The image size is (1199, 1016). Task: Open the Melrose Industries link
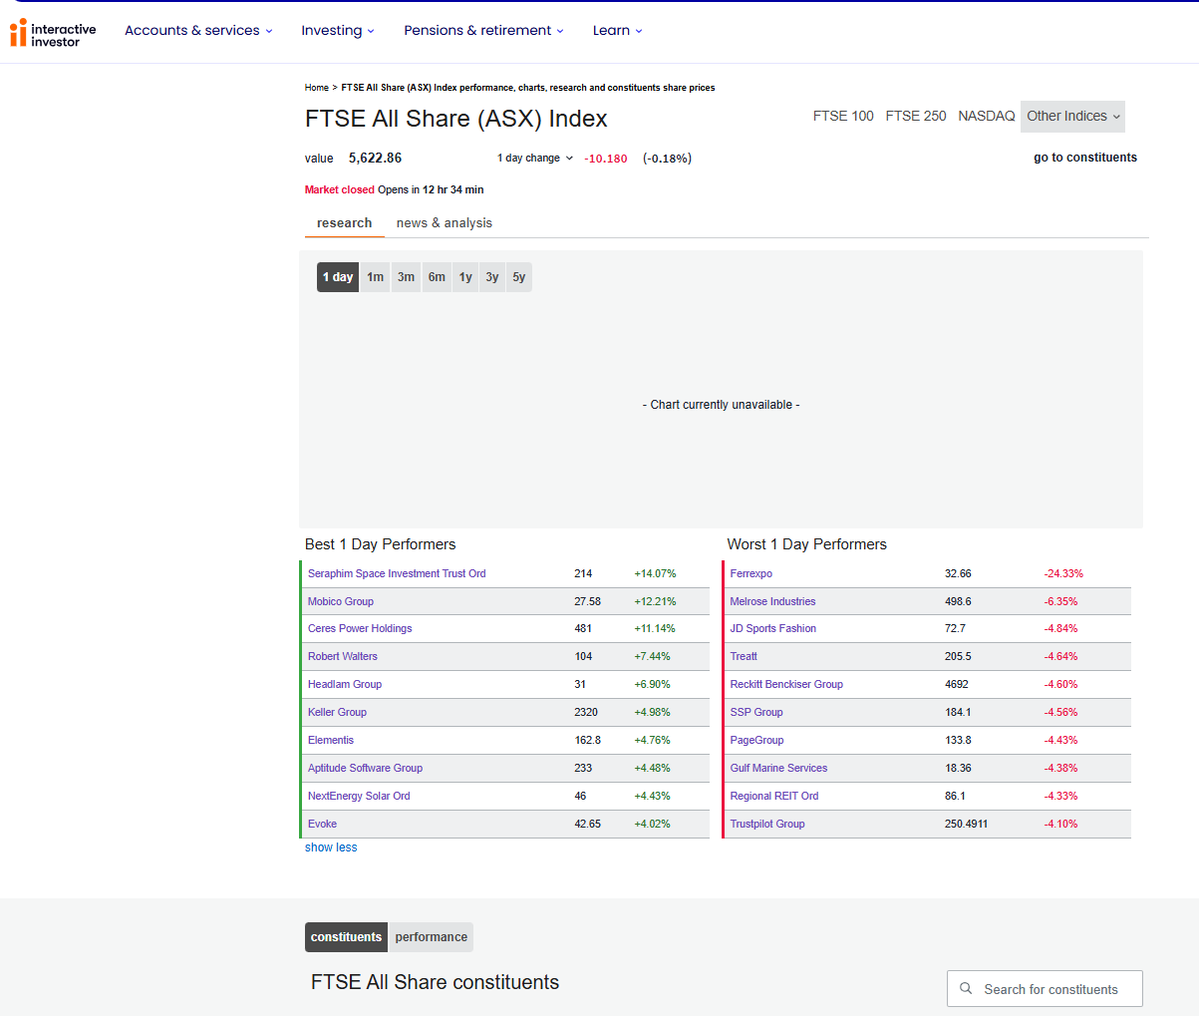click(772, 602)
